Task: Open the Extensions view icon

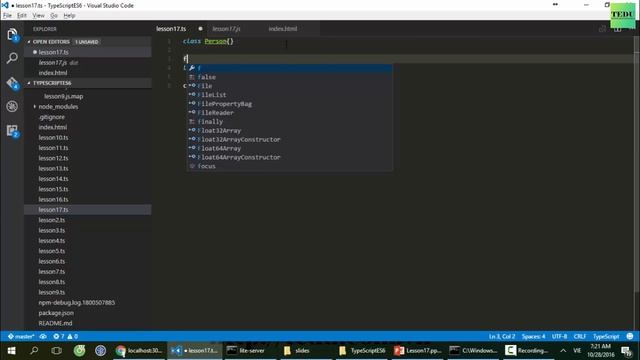Action: (12, 131)
